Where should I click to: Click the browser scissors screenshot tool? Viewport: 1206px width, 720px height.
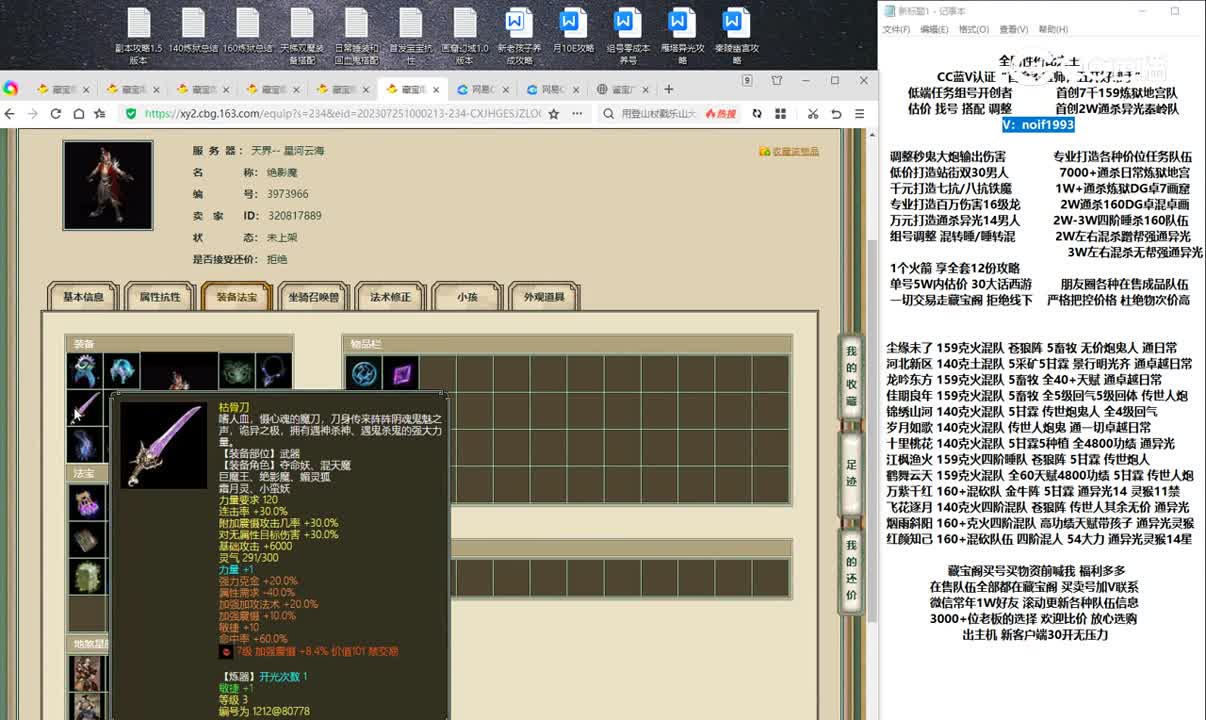[813, 114]
